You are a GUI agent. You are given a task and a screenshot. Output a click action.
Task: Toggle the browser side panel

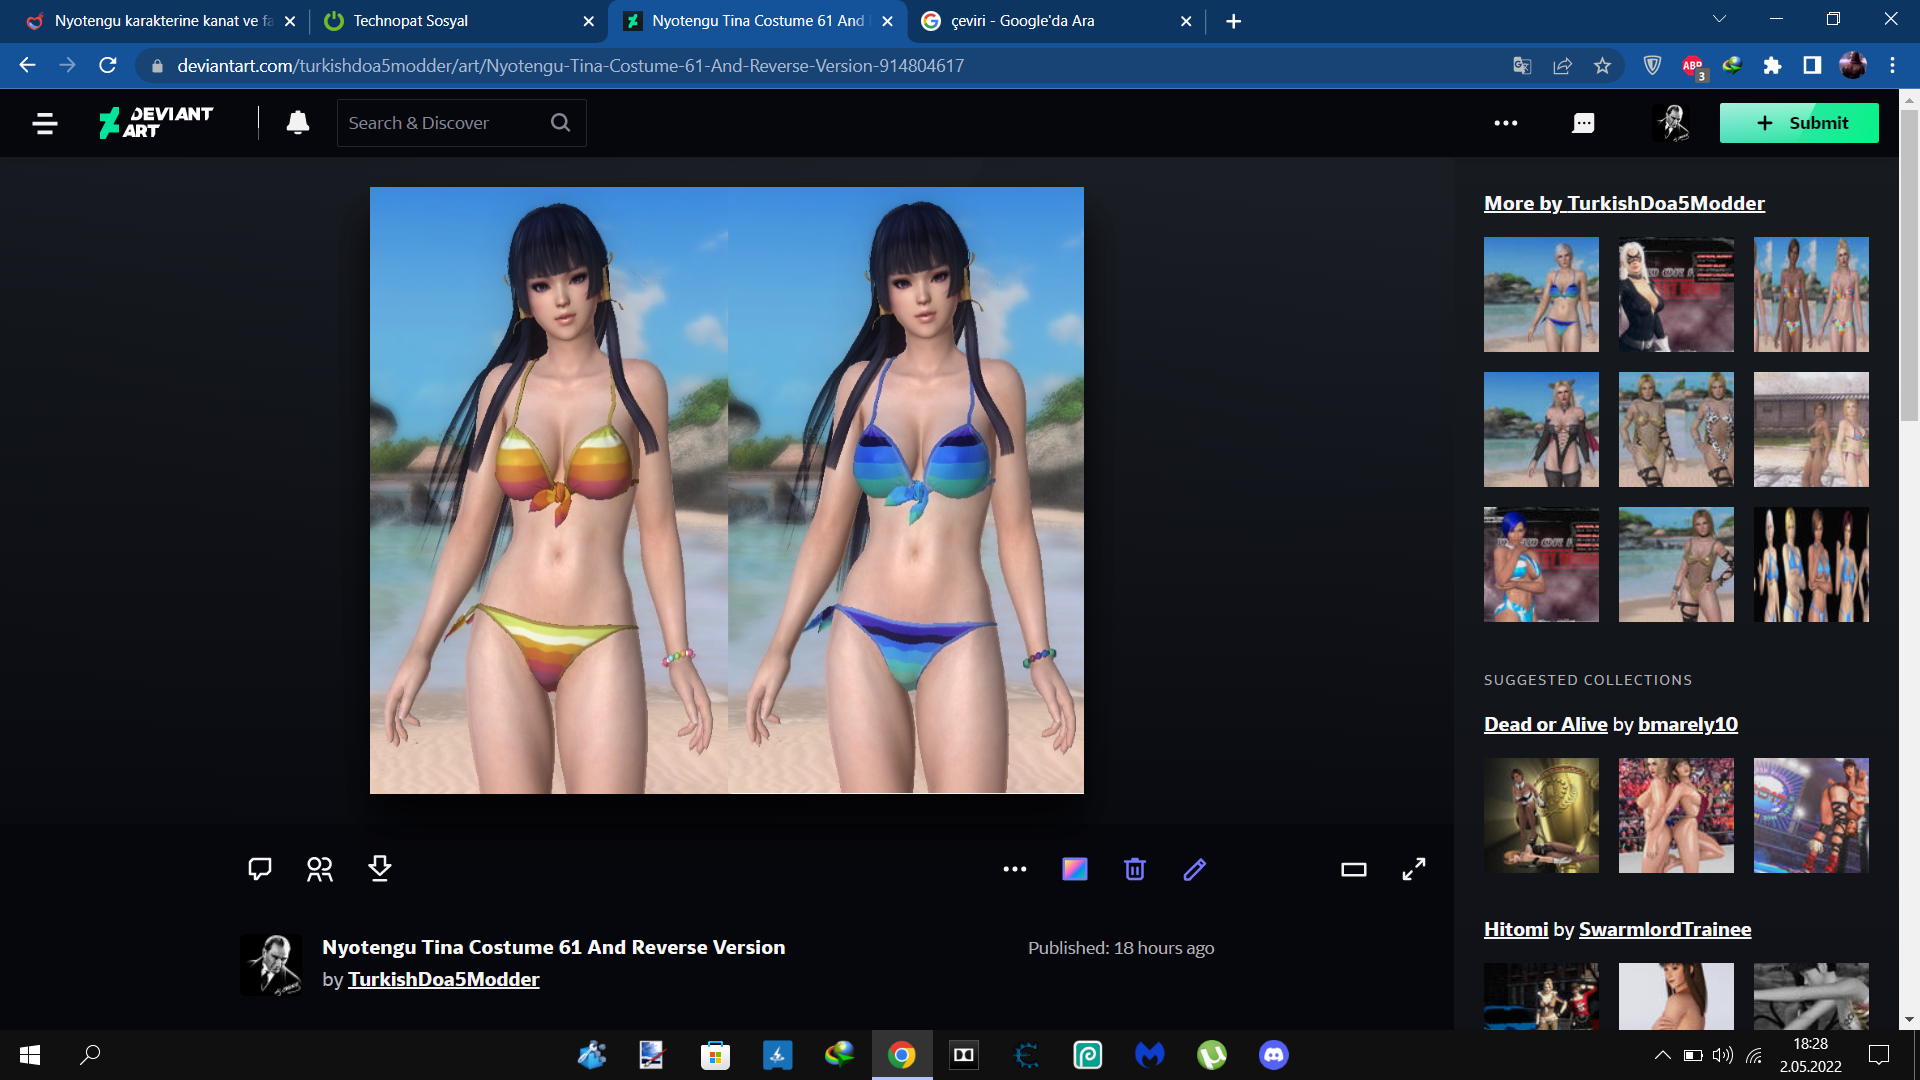[1812, 65]
